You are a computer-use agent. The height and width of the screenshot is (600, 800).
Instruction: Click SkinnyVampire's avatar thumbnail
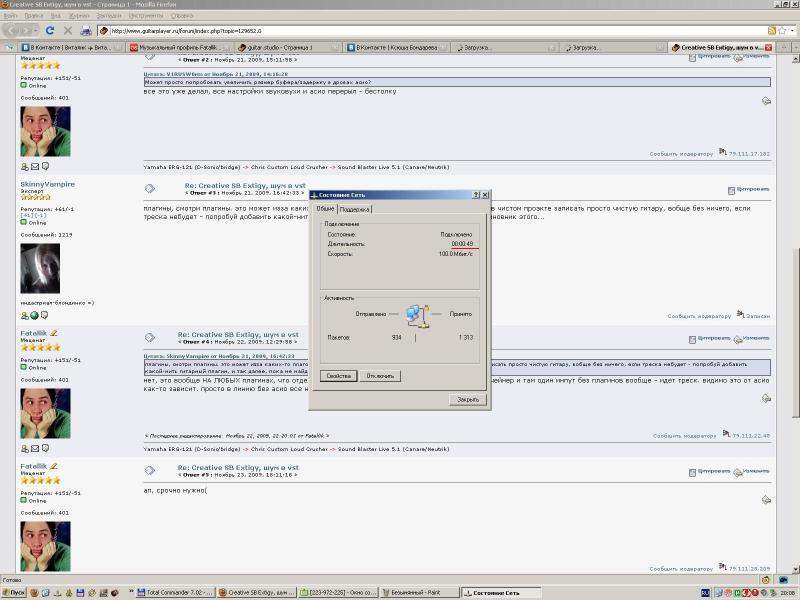[x=40, y=268]
